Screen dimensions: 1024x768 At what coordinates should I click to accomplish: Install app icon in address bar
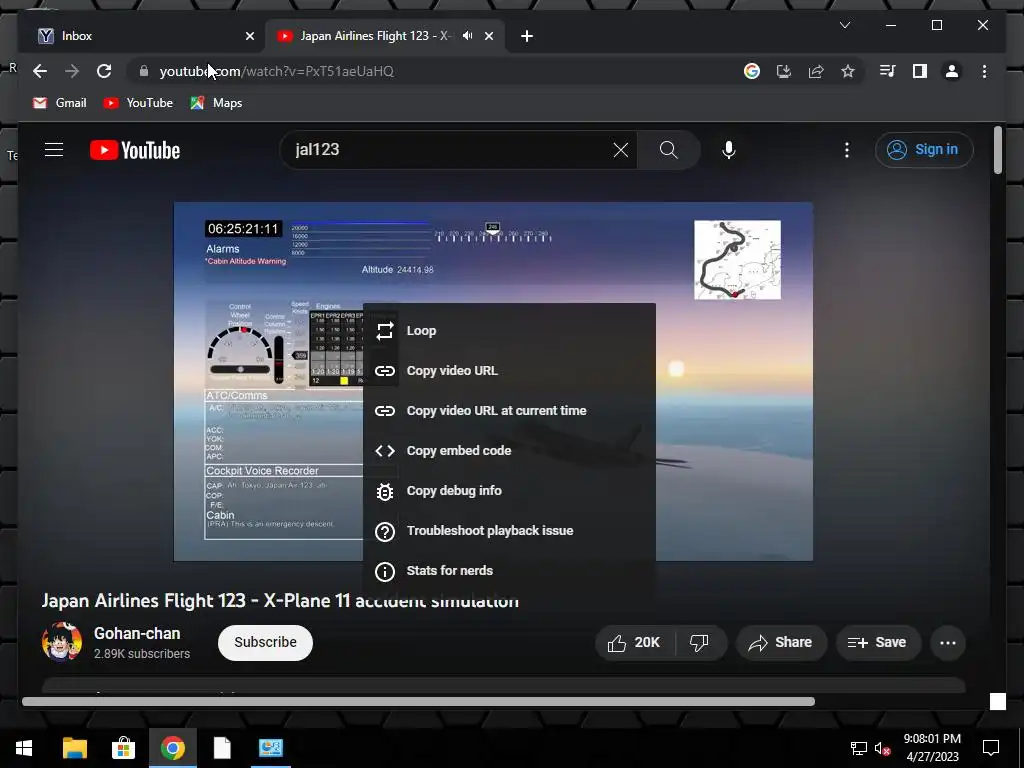point(784,71)
